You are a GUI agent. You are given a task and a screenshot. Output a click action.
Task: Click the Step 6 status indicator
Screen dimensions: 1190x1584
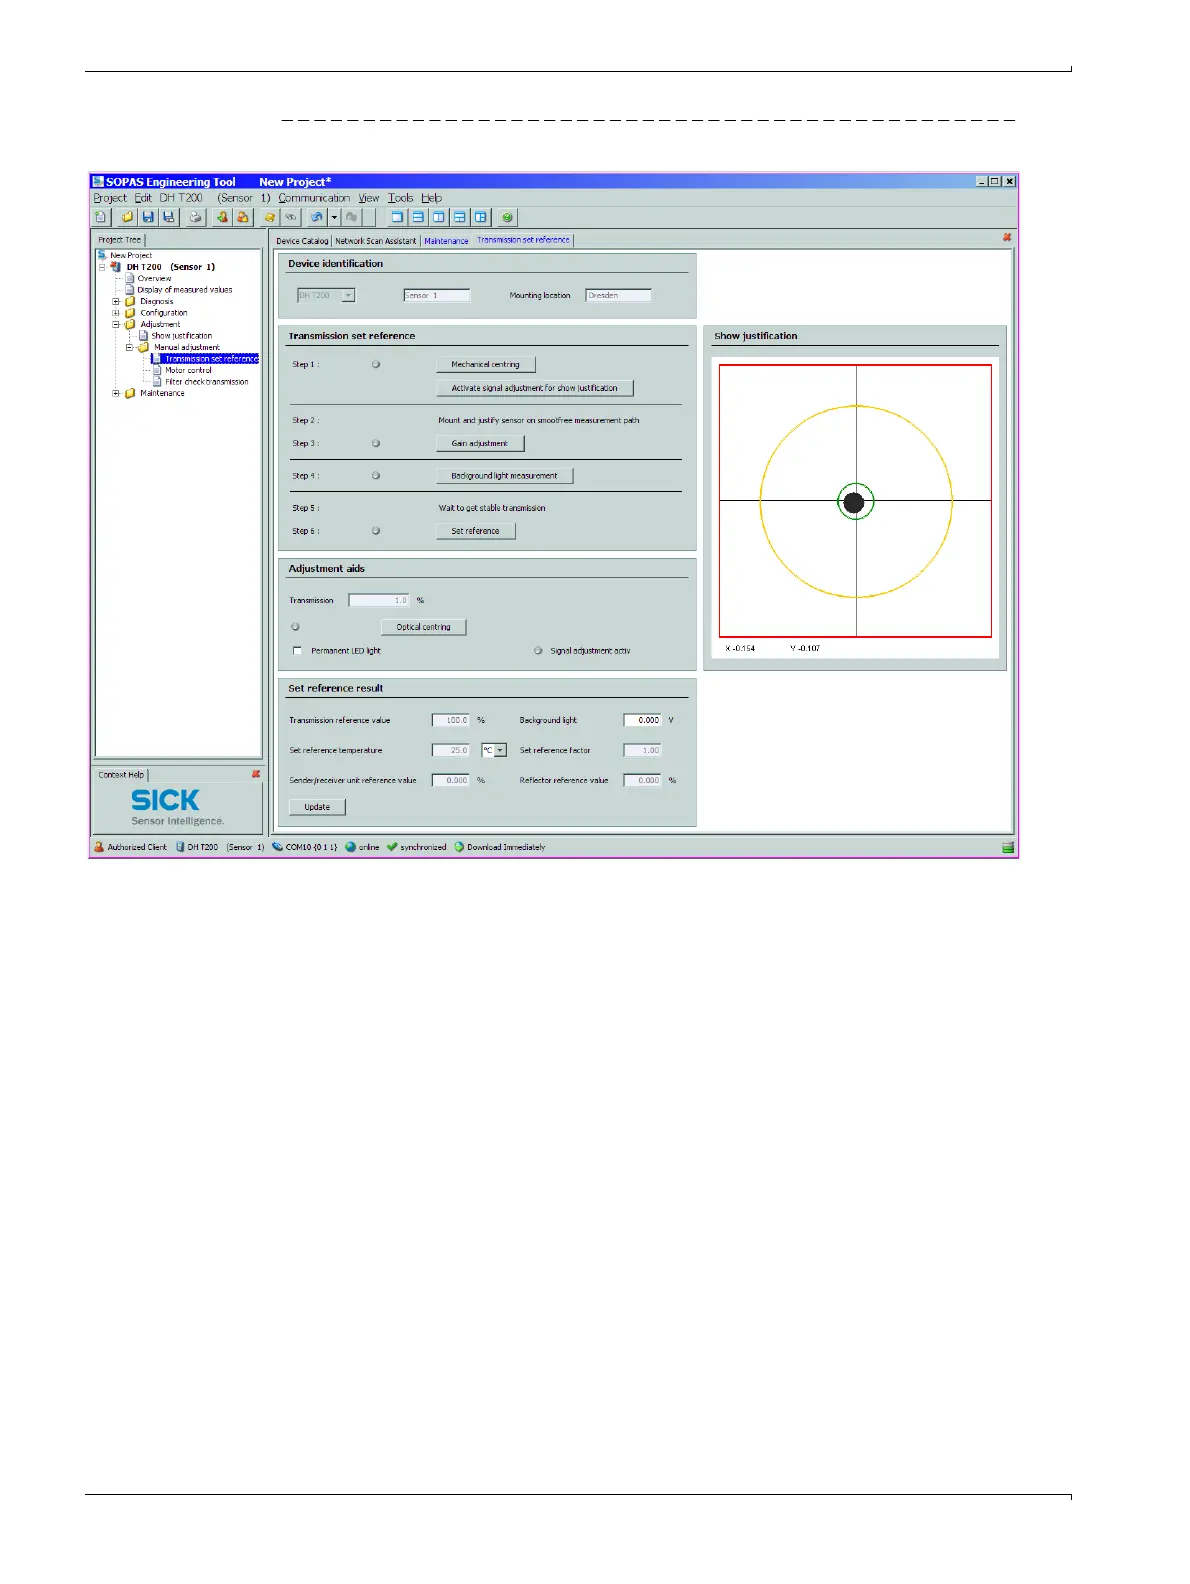click(x=376, y=531)
